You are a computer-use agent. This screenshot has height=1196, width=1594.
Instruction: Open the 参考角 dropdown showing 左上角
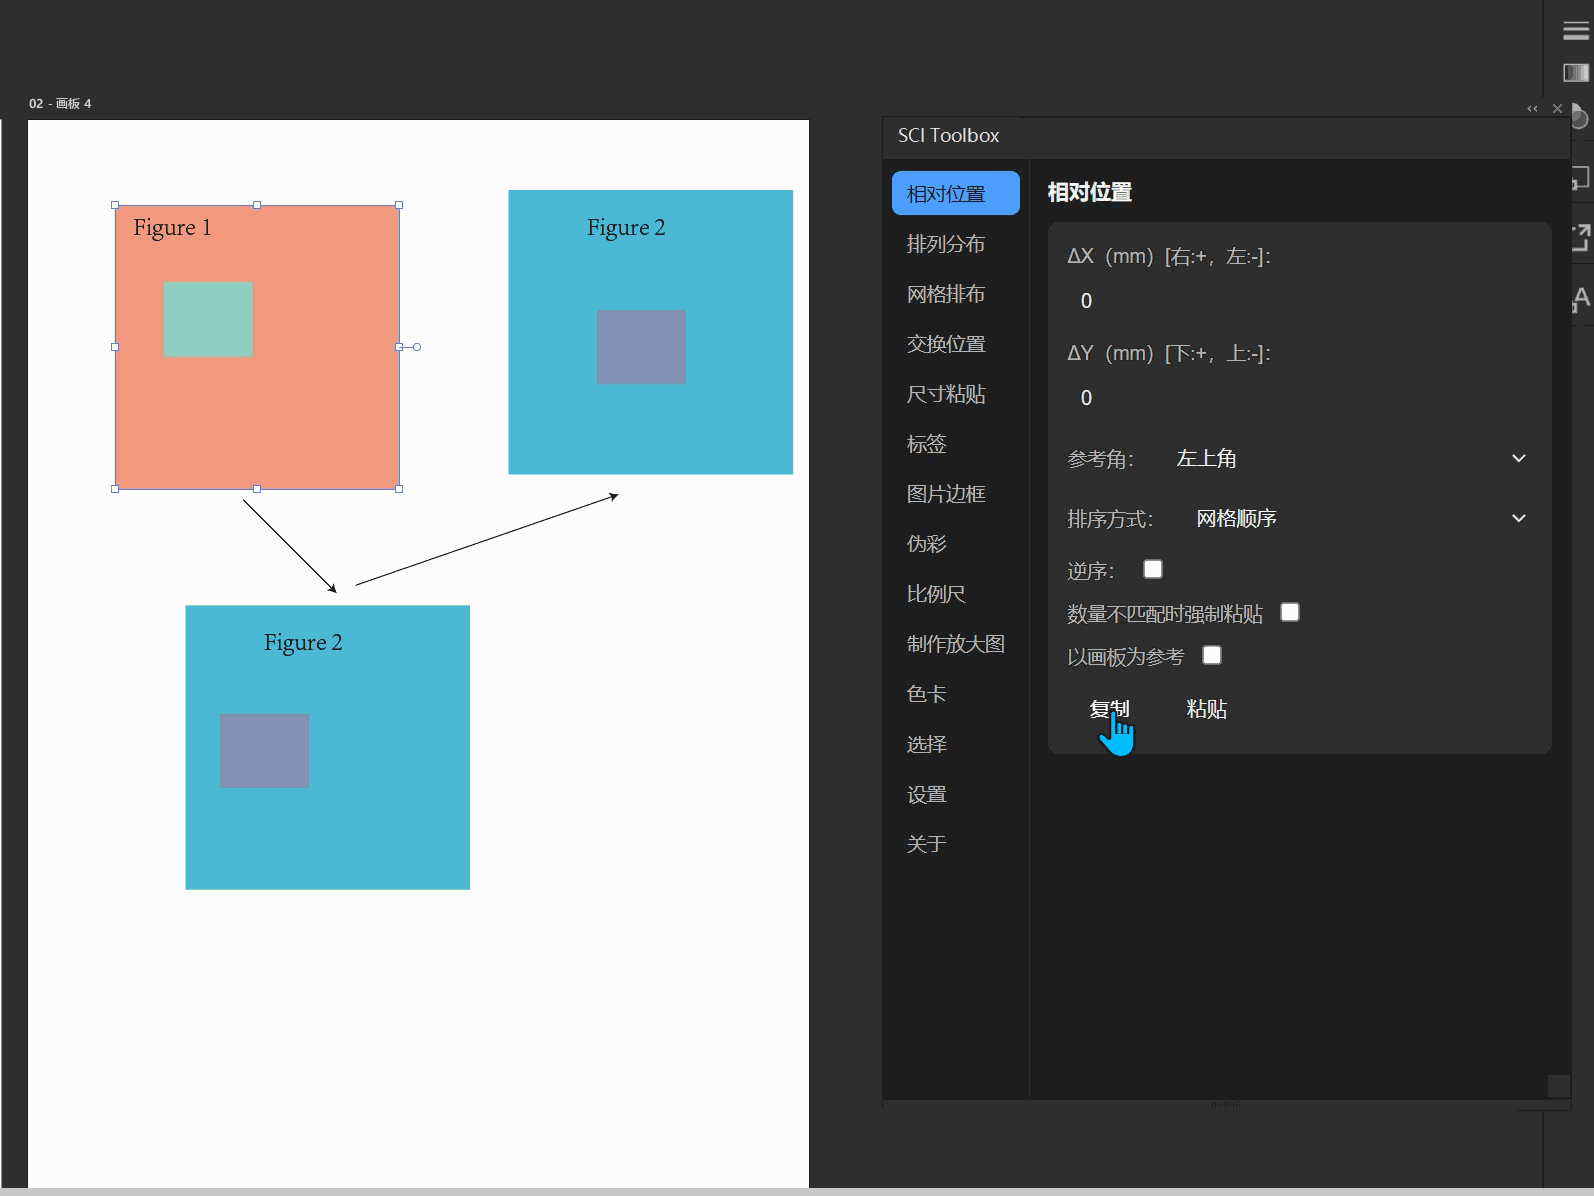(x=1351, y=458)
